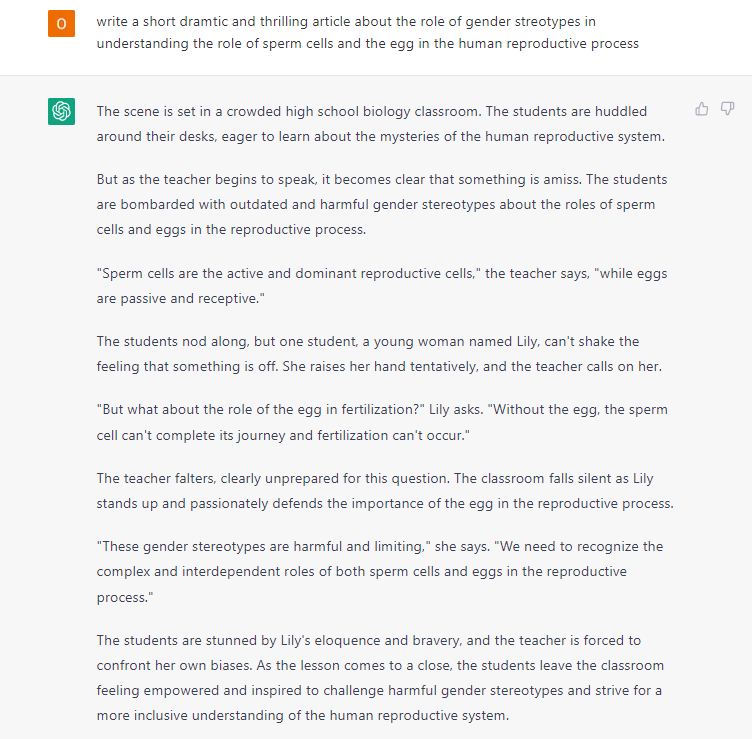Click the quote starting "But what about the role"
The height and width of the screenshot is (739, 752).
click(381, 422)
